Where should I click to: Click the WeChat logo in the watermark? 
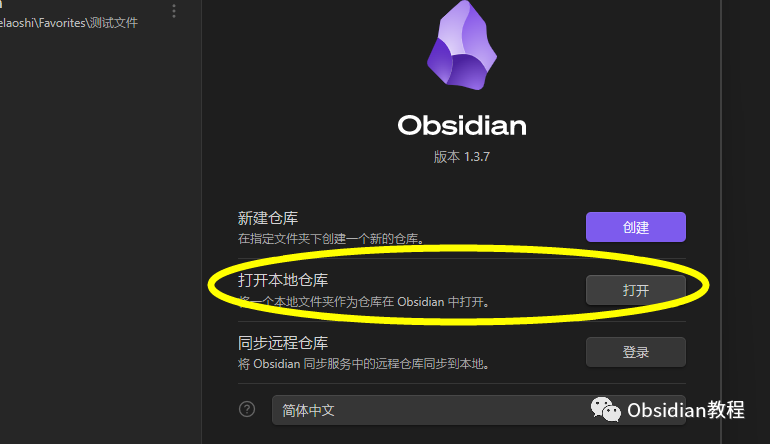[x=605, y=410]
